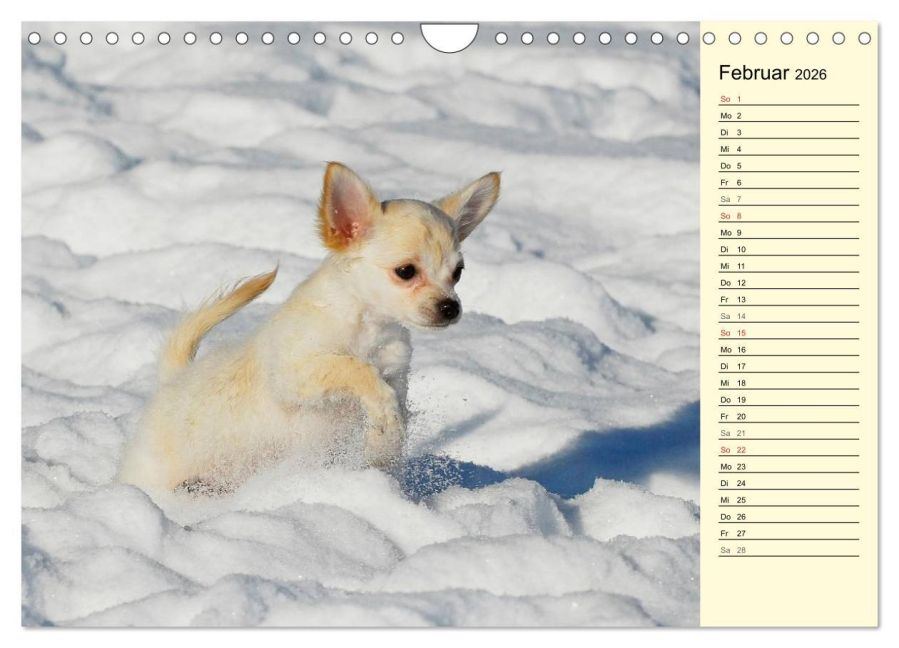Click the Chihuahua puppy photo

[361, 325]
